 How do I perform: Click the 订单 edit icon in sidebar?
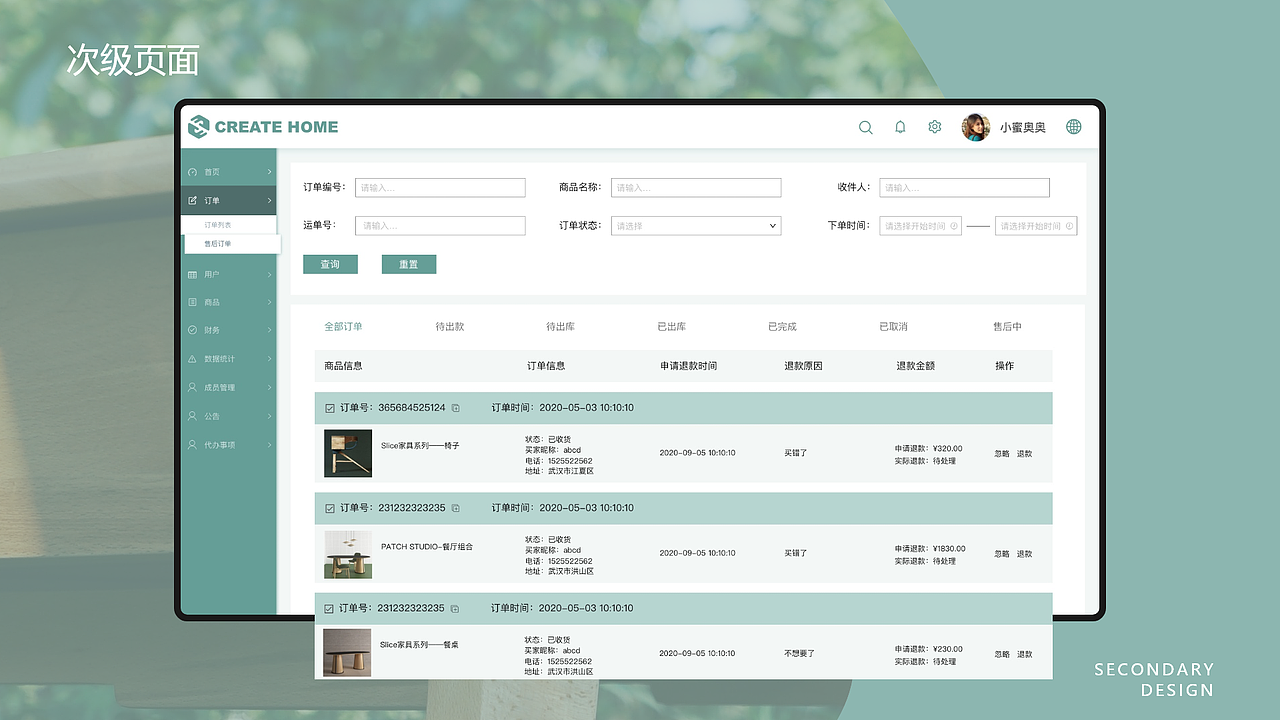point(193,201)
